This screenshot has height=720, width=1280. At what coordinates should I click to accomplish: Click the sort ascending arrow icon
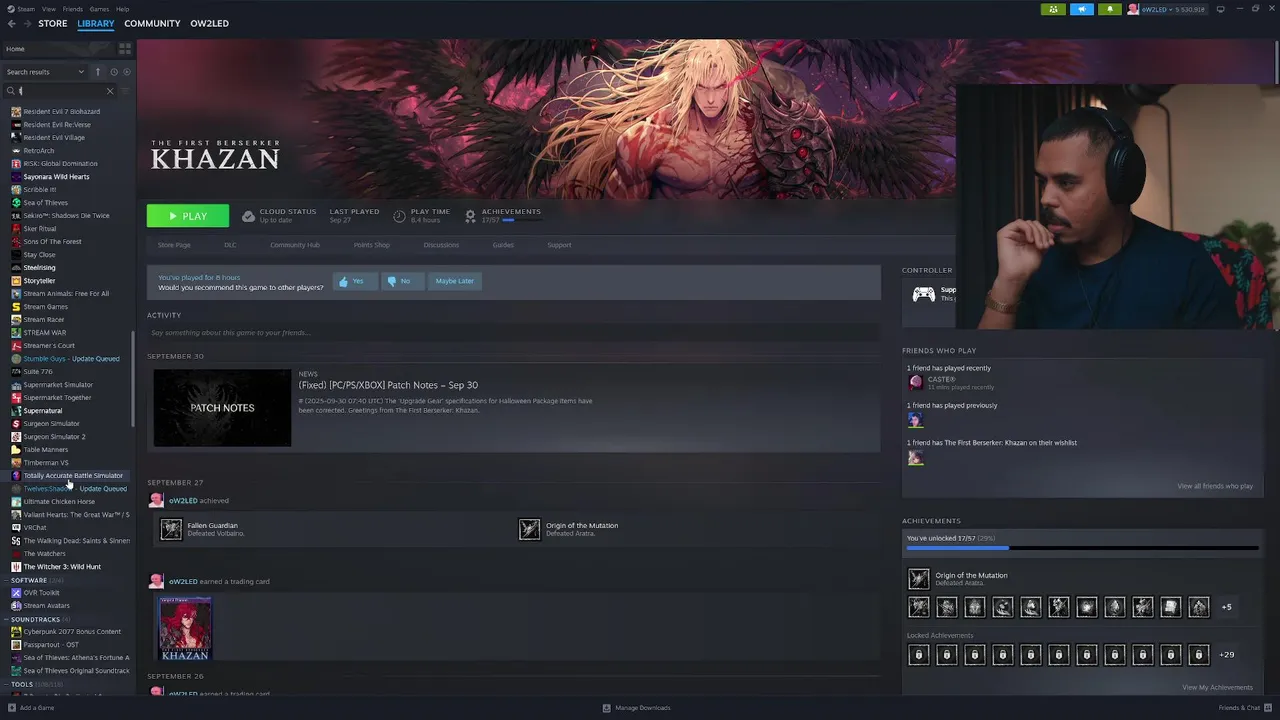click(98, 72)
